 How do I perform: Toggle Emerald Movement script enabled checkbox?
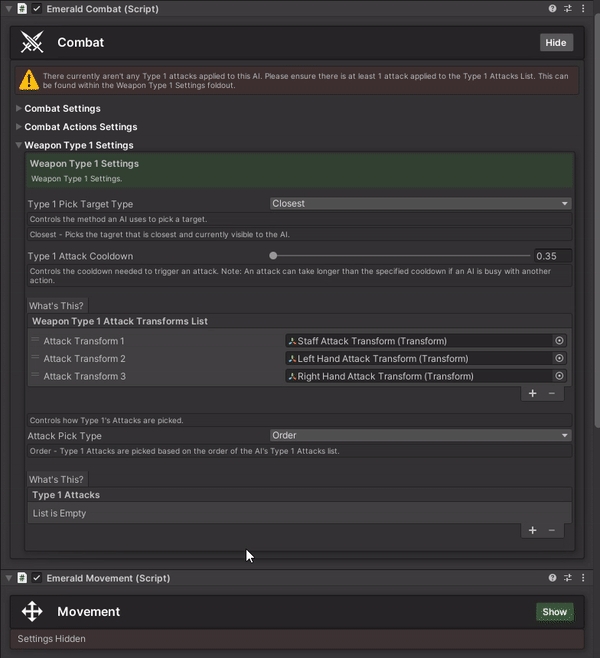tap(37, 578)
